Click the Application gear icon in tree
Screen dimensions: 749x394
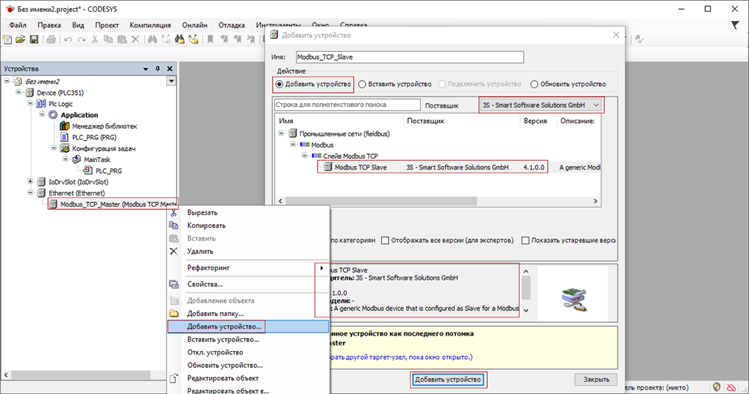[x=53, y=115]
